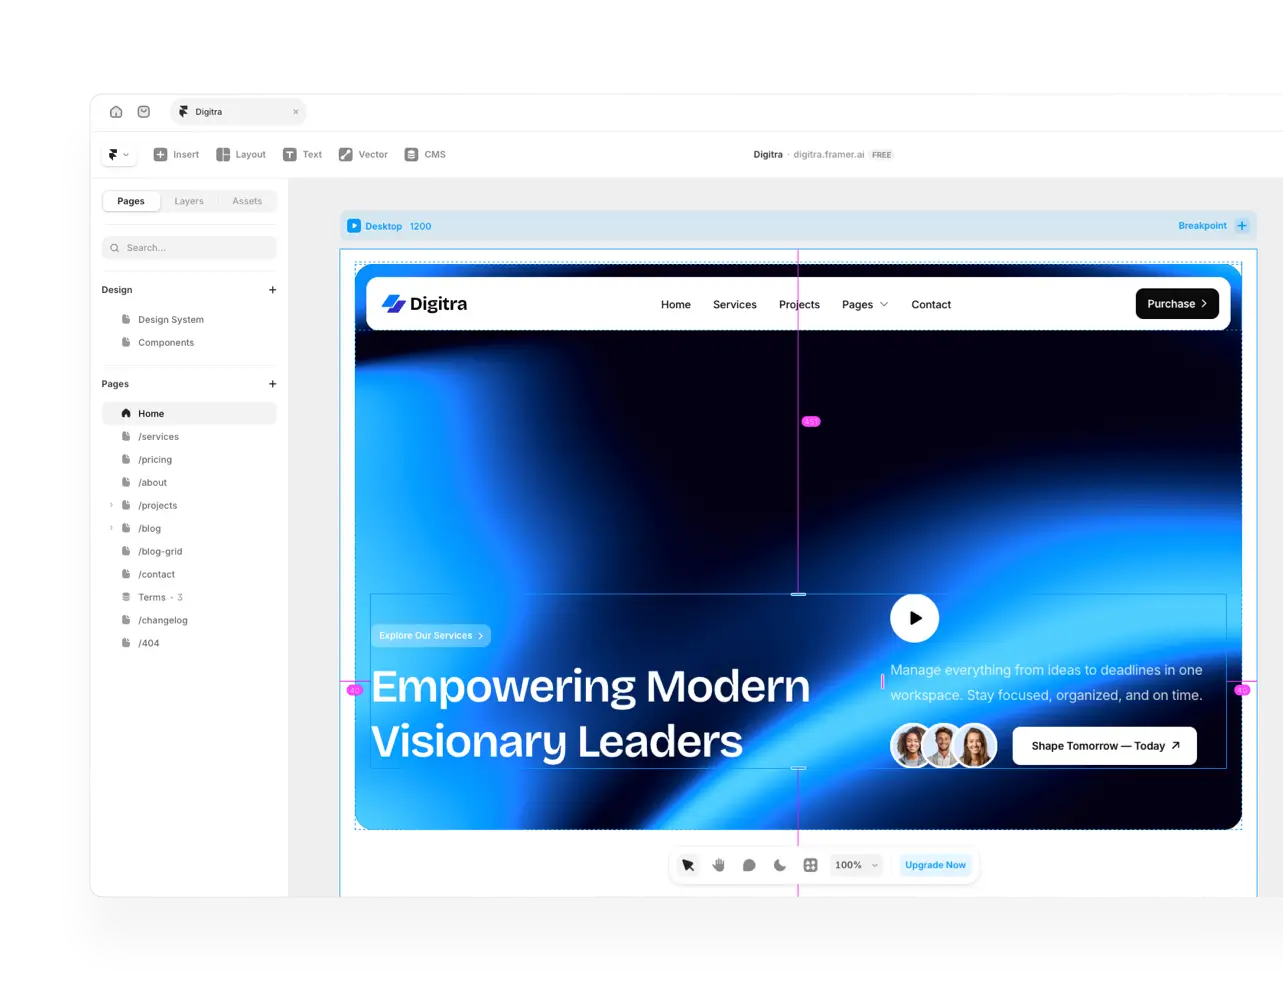Show the Assets tab
This screenshot has width=1283, height=1000.
point(247,201)
